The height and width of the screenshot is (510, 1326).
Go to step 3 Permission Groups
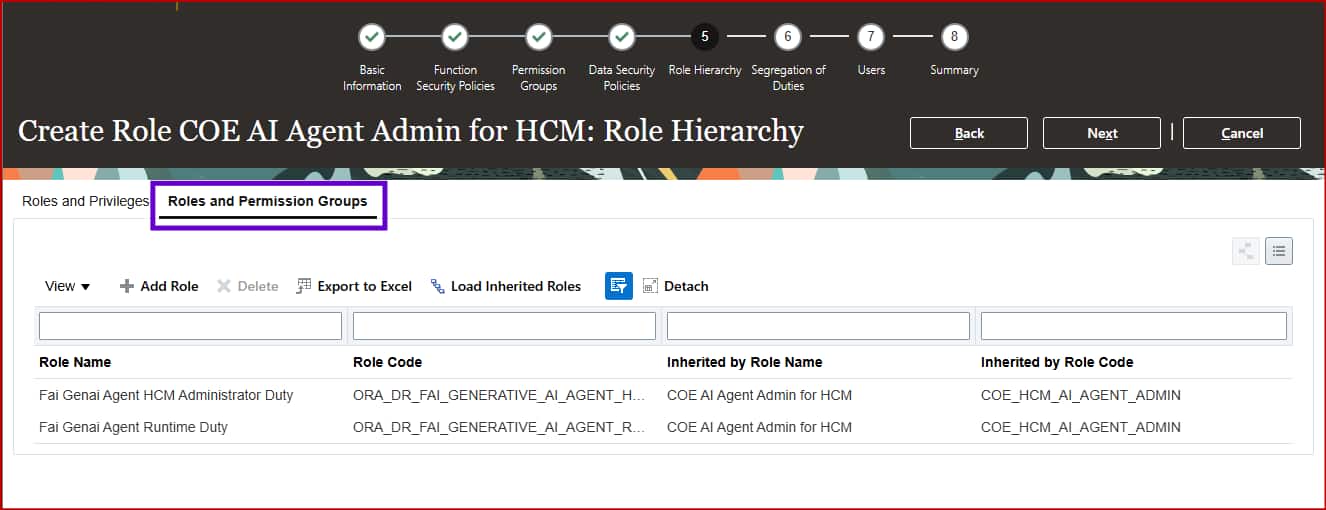pyautogui.click(x=539, y=37)
